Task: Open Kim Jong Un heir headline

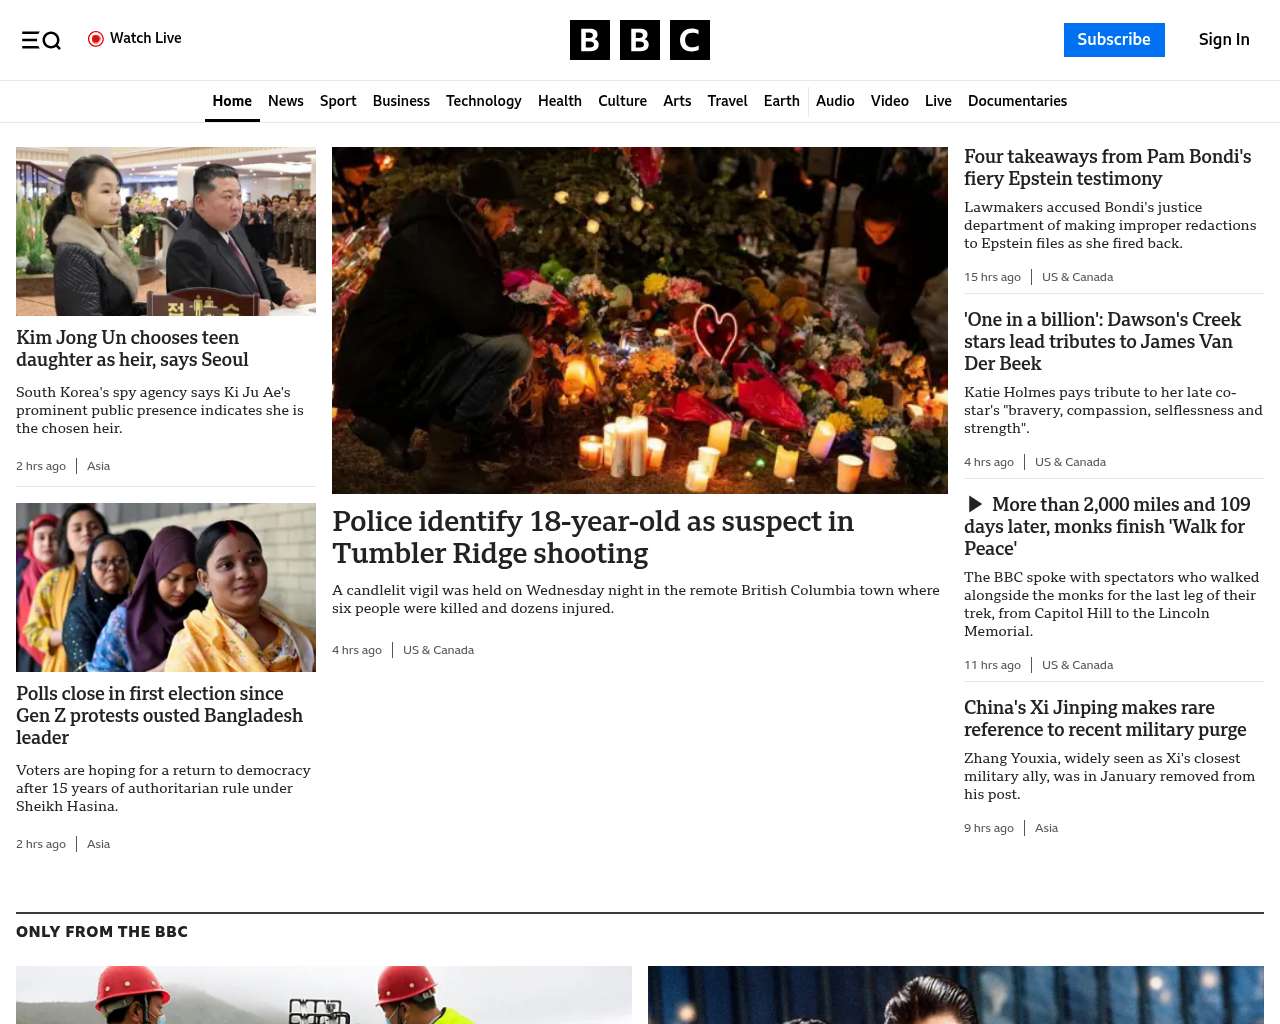Action: point(132,349)
